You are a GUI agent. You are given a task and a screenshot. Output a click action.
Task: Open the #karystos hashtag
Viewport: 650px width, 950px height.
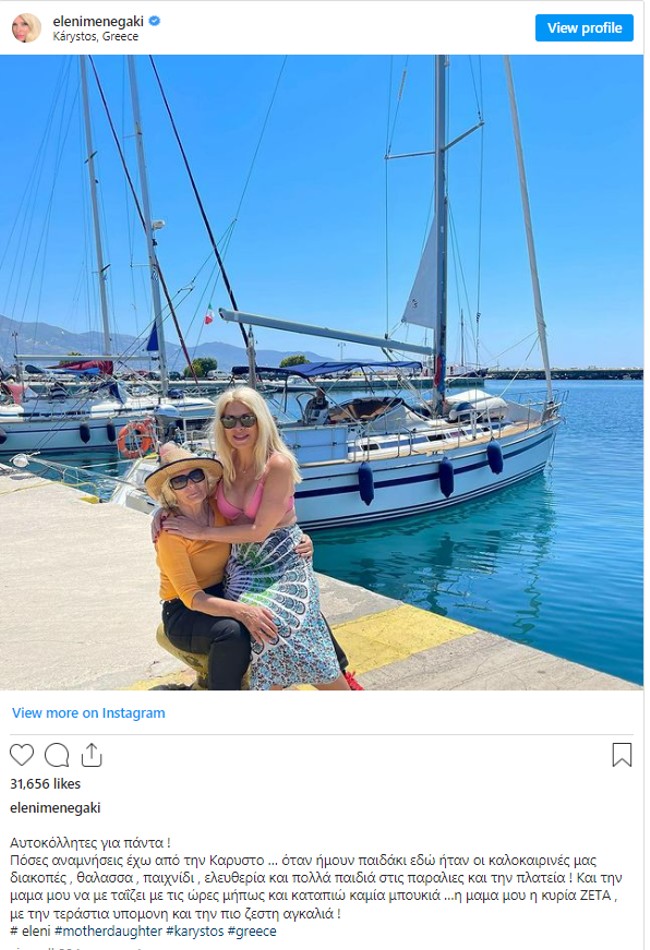(x=195, y=931)
